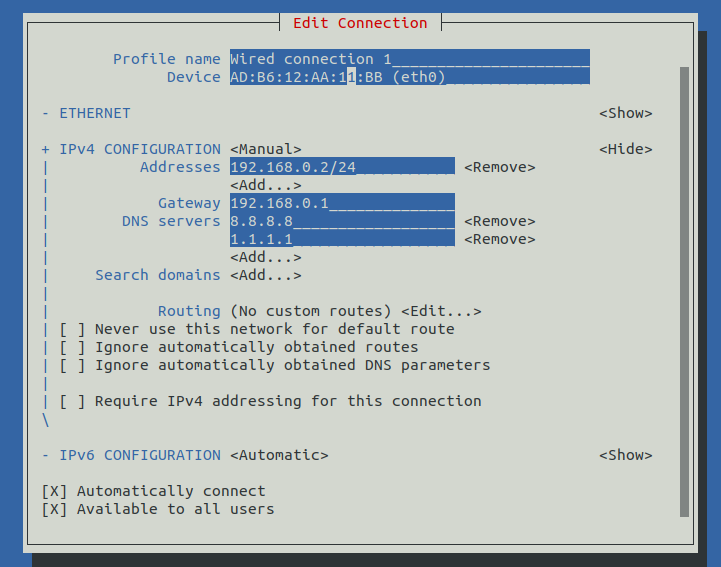
Task: Hide the IPv4 CONFIGURATION section
Action: pos(625,149)
